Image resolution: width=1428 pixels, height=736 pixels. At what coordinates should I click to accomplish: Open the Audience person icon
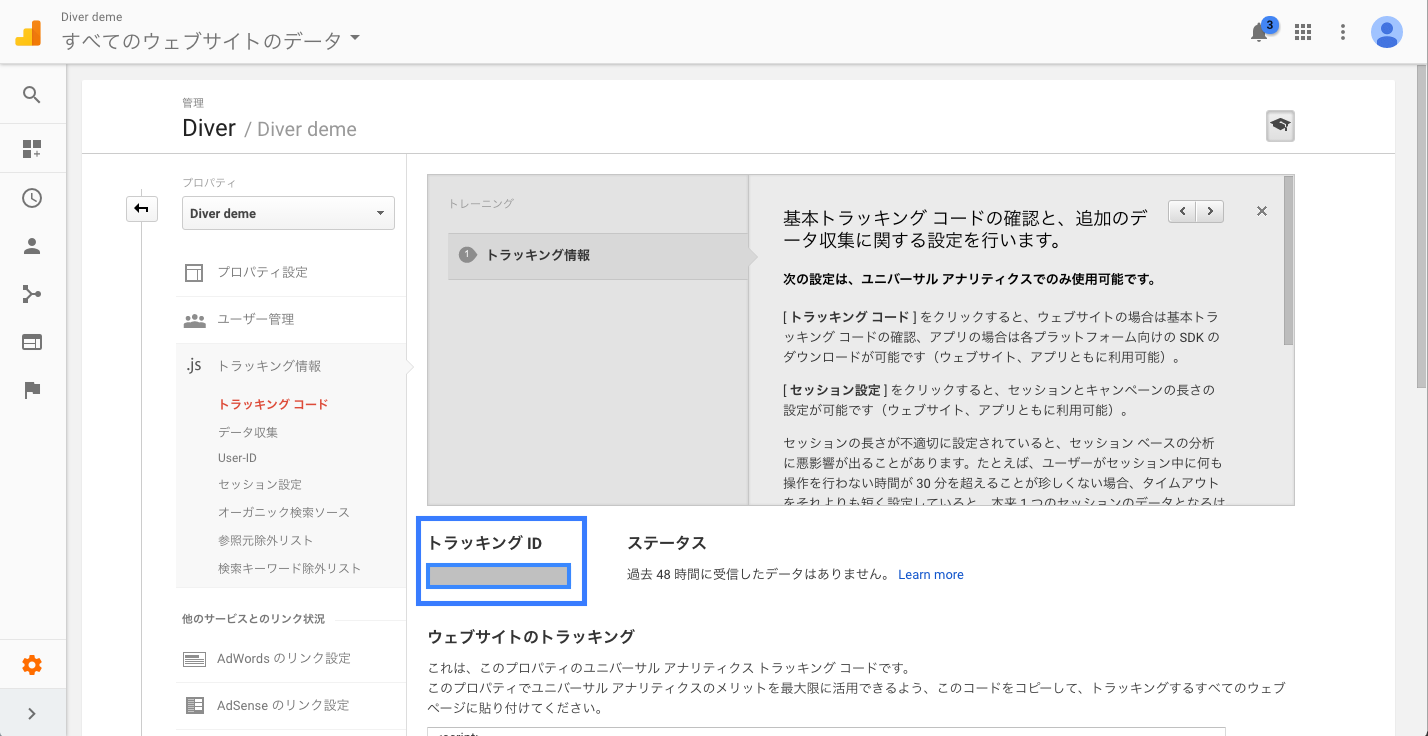[32, 246]
